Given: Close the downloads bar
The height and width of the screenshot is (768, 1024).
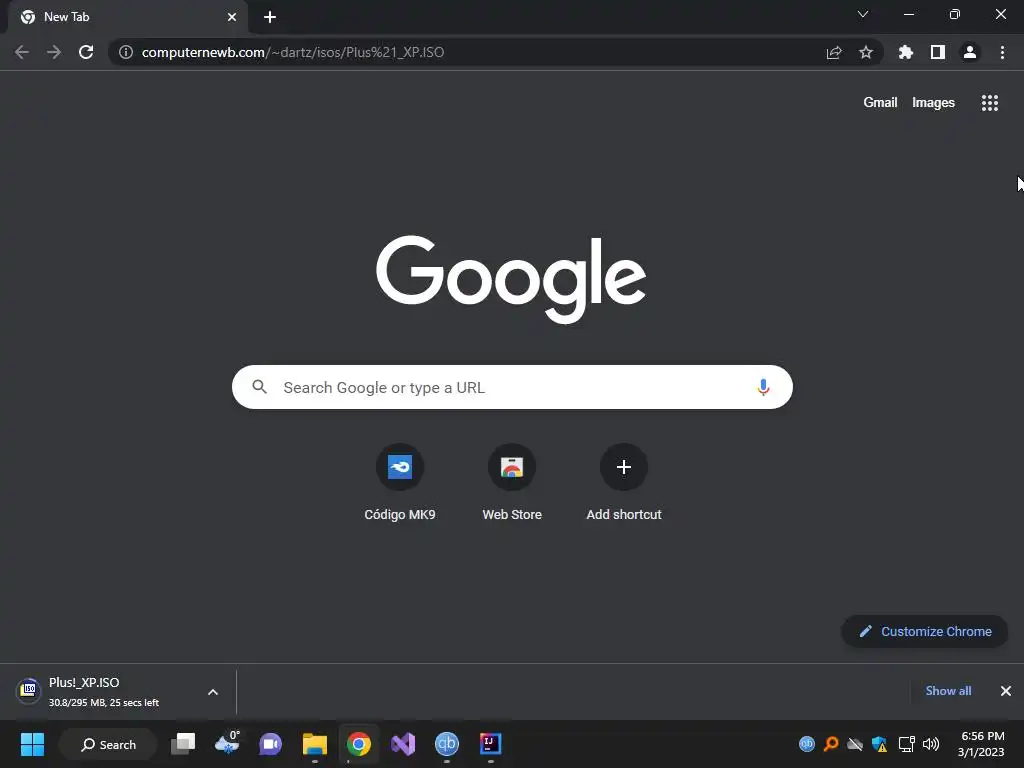Looking at the screenshot, I should (x=1006, y=691).
